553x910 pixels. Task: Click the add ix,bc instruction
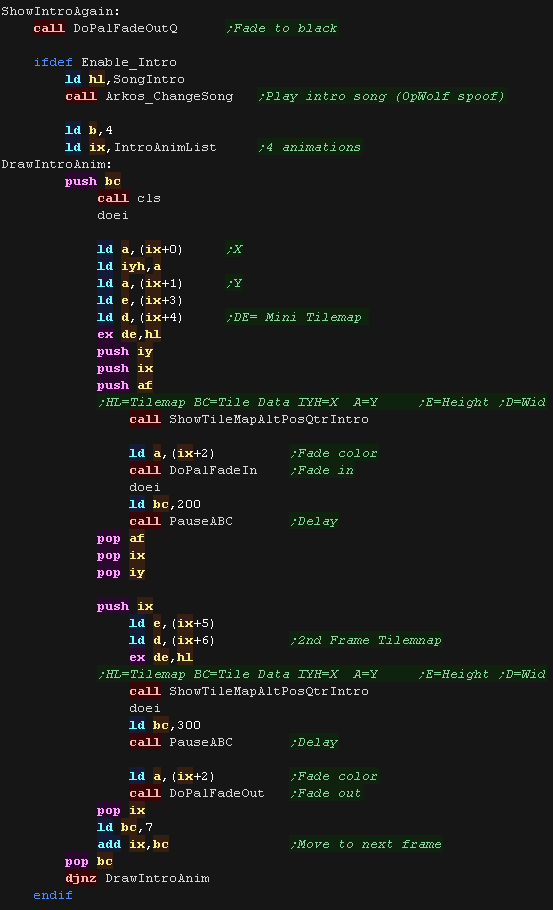click(x=133, y=844)
